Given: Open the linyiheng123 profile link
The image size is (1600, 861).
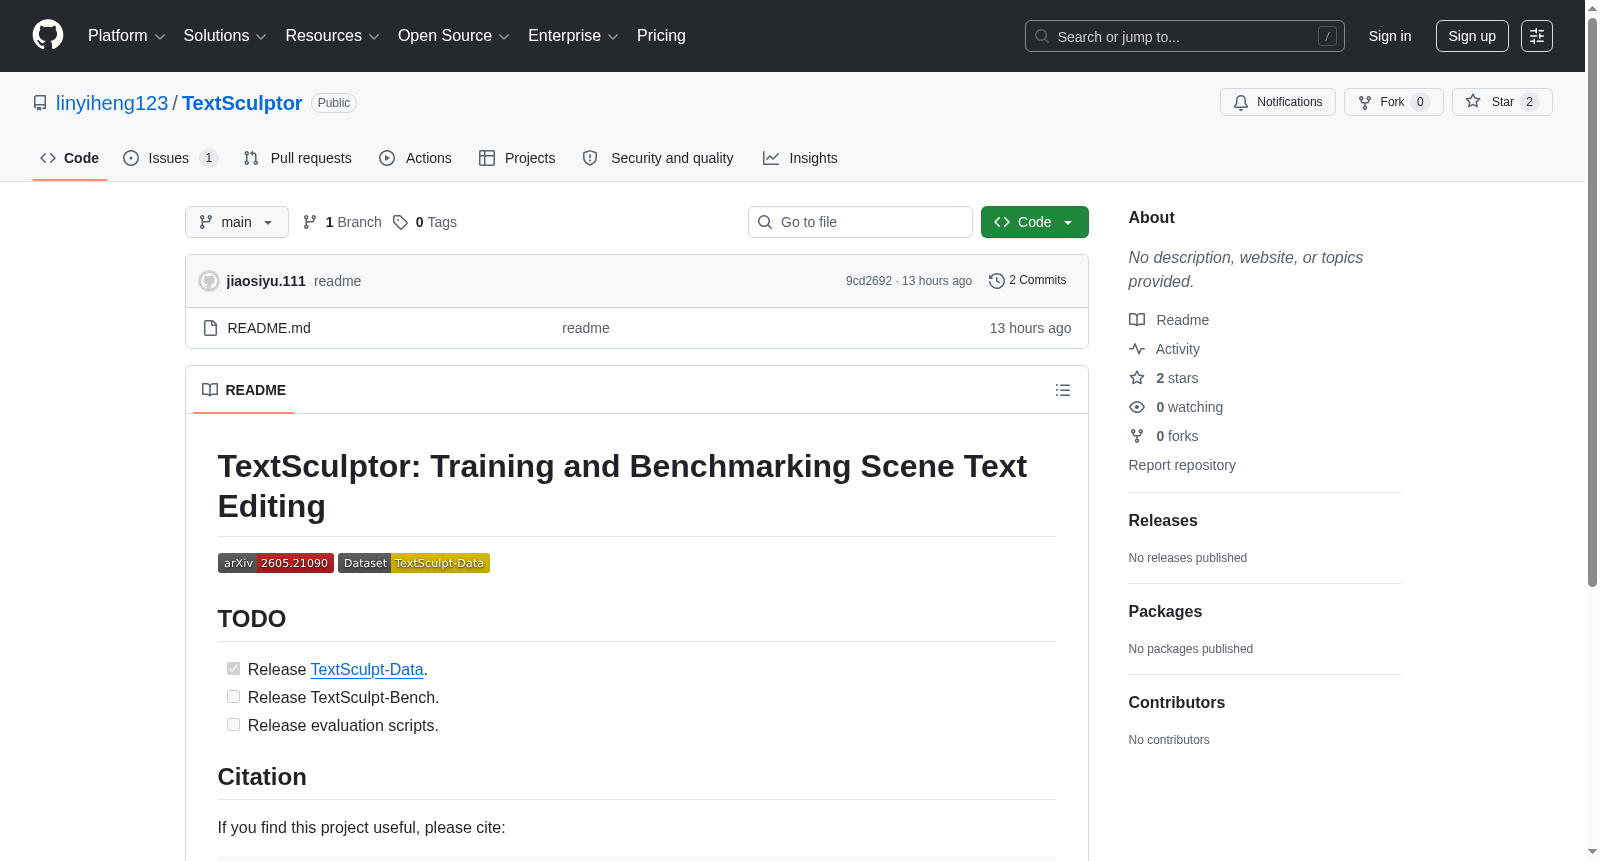Looking at the screenshot, I should [x=112, y=103].
